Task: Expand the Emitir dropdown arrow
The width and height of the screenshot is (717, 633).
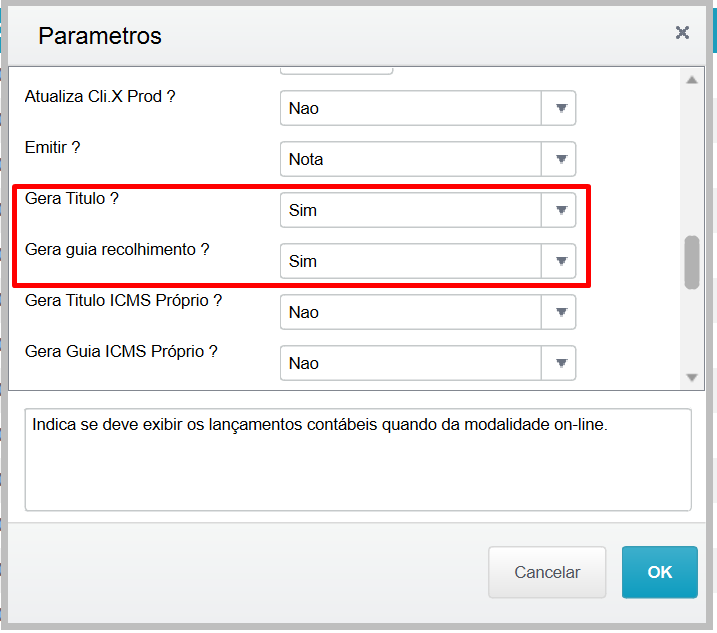Action: pos(560,159)
